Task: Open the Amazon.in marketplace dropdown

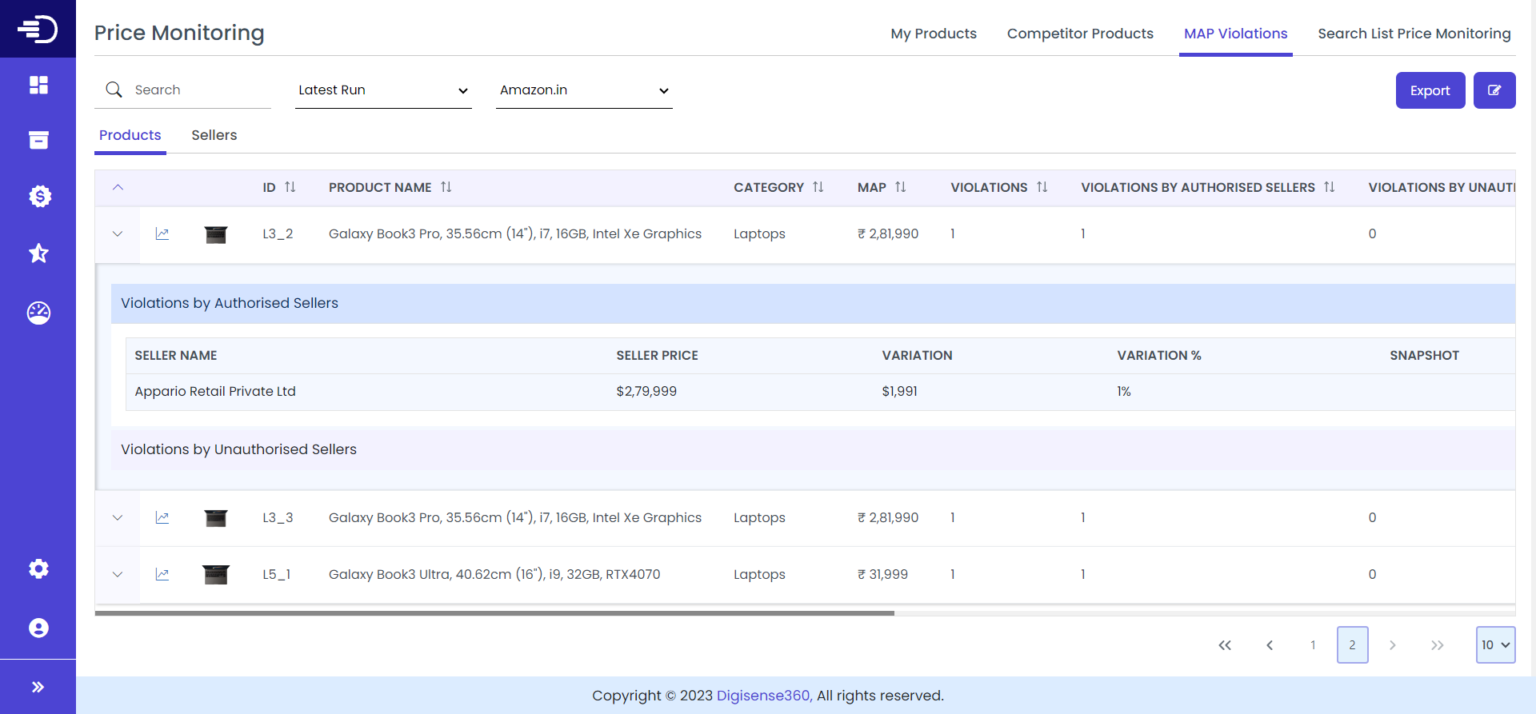Action: pos(584,89)
